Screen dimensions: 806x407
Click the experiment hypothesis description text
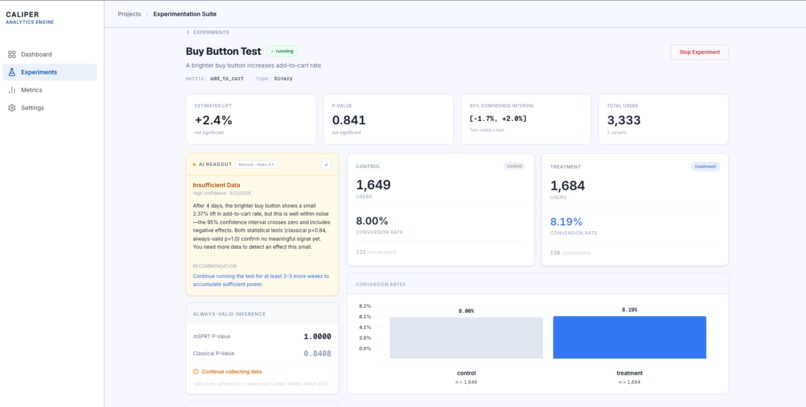pyautogui.click(x=253, y=66)
